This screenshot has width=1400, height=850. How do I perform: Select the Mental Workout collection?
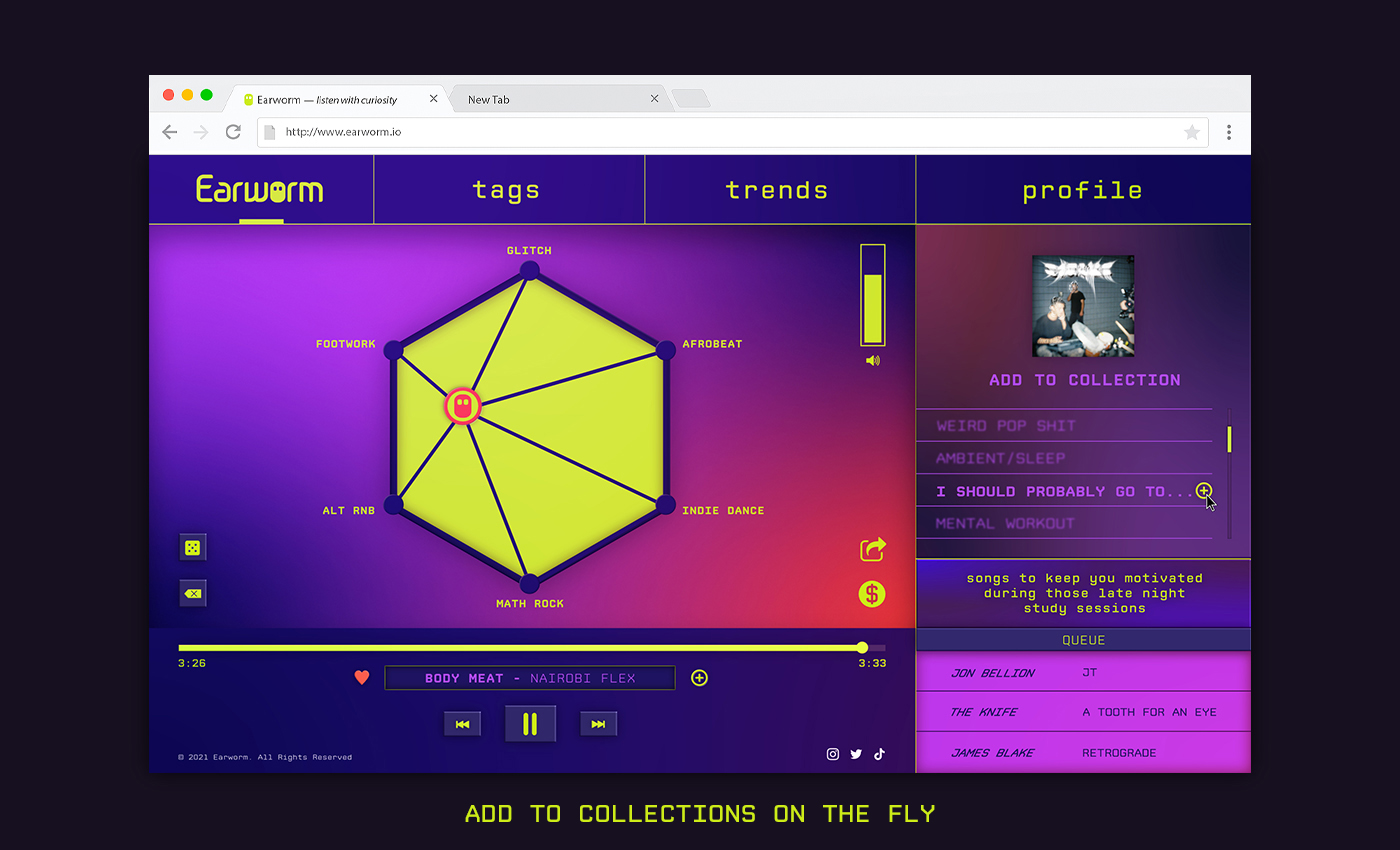click(1064, 523)
